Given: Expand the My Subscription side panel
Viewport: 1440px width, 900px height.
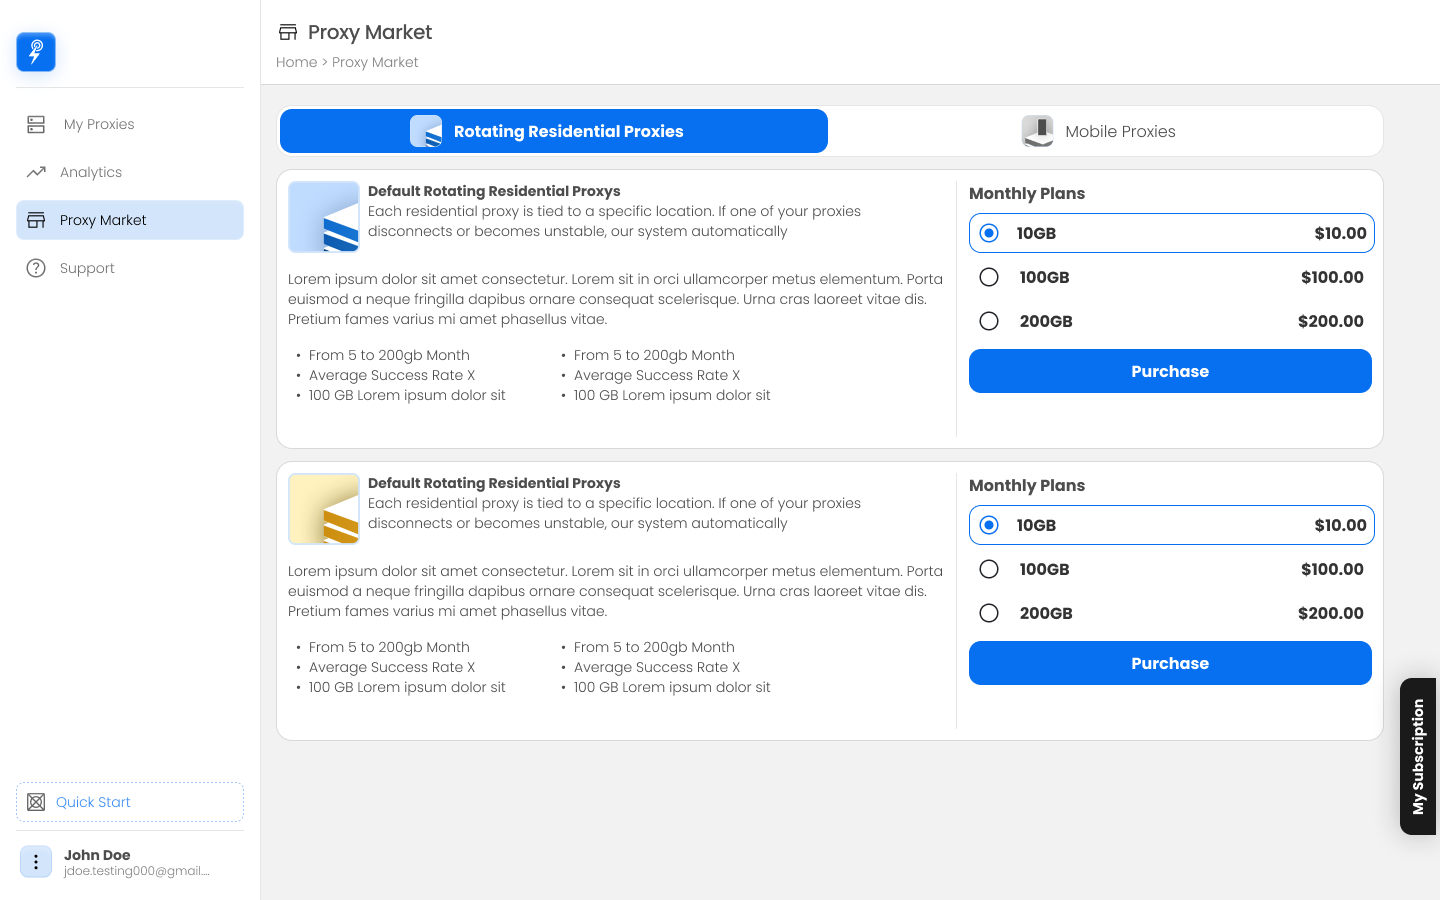Looking at the screenshot, I should [1418, 756].
